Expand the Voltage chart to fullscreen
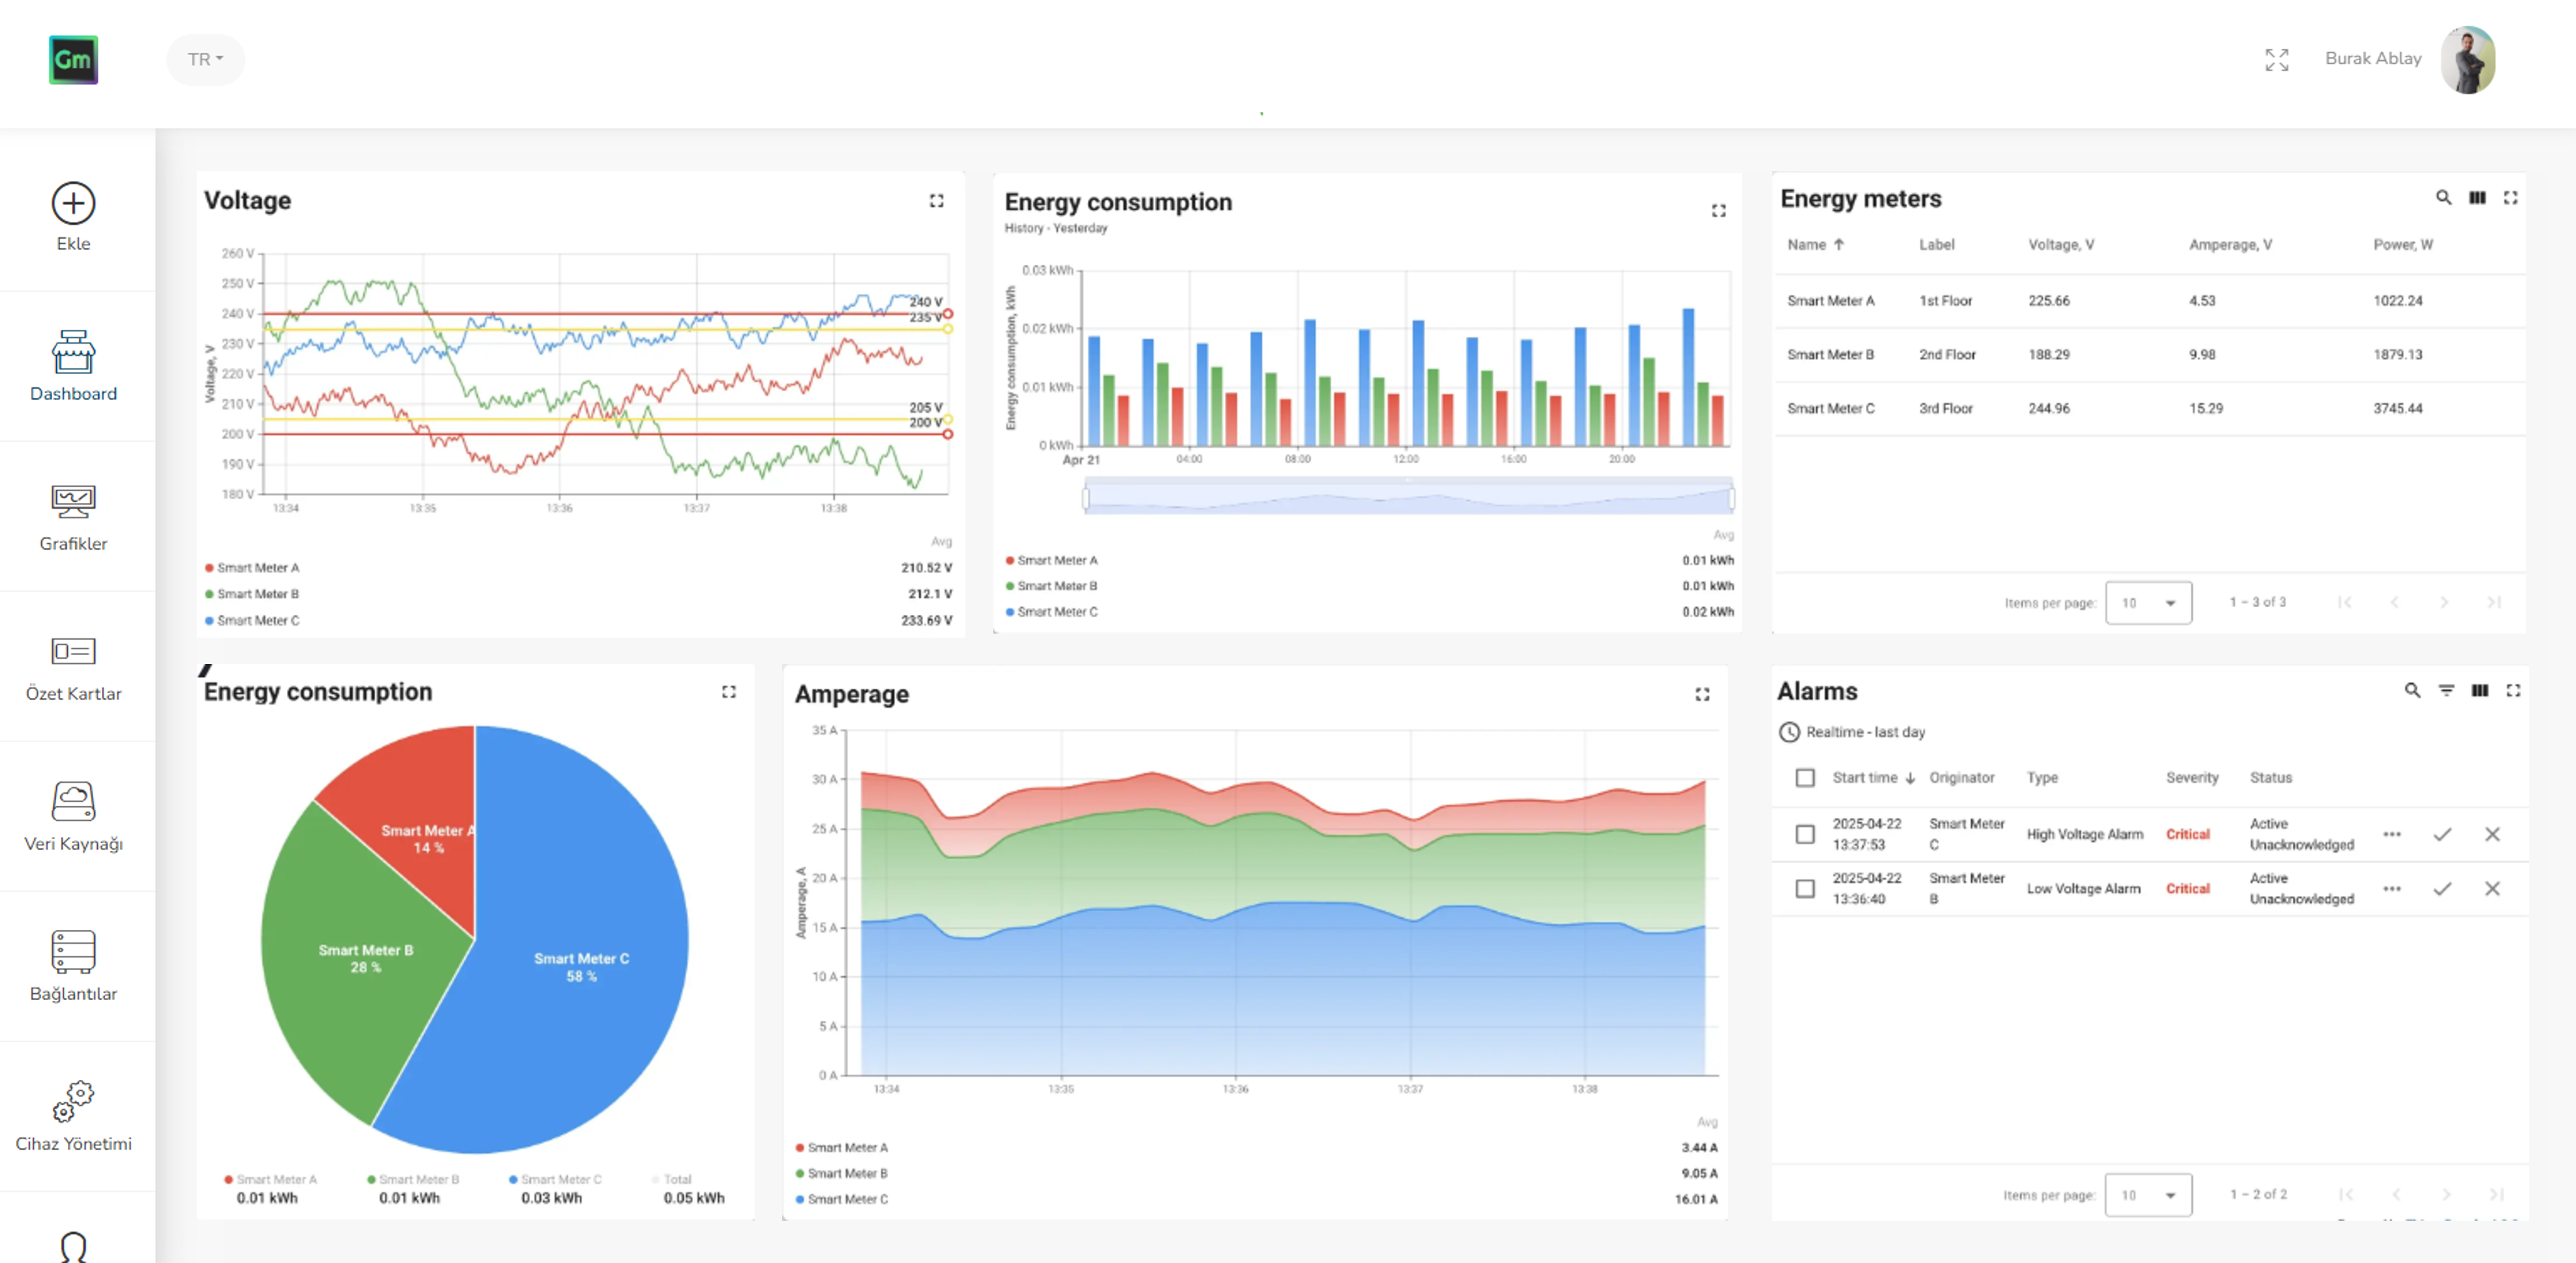 pos(937,201)
